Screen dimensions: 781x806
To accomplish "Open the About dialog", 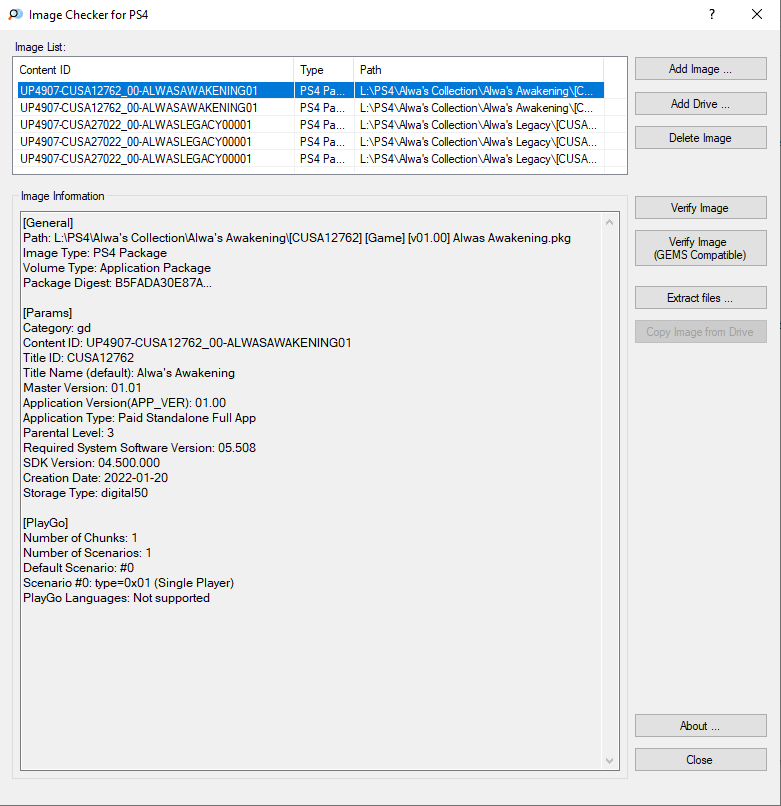I will 700,726.
